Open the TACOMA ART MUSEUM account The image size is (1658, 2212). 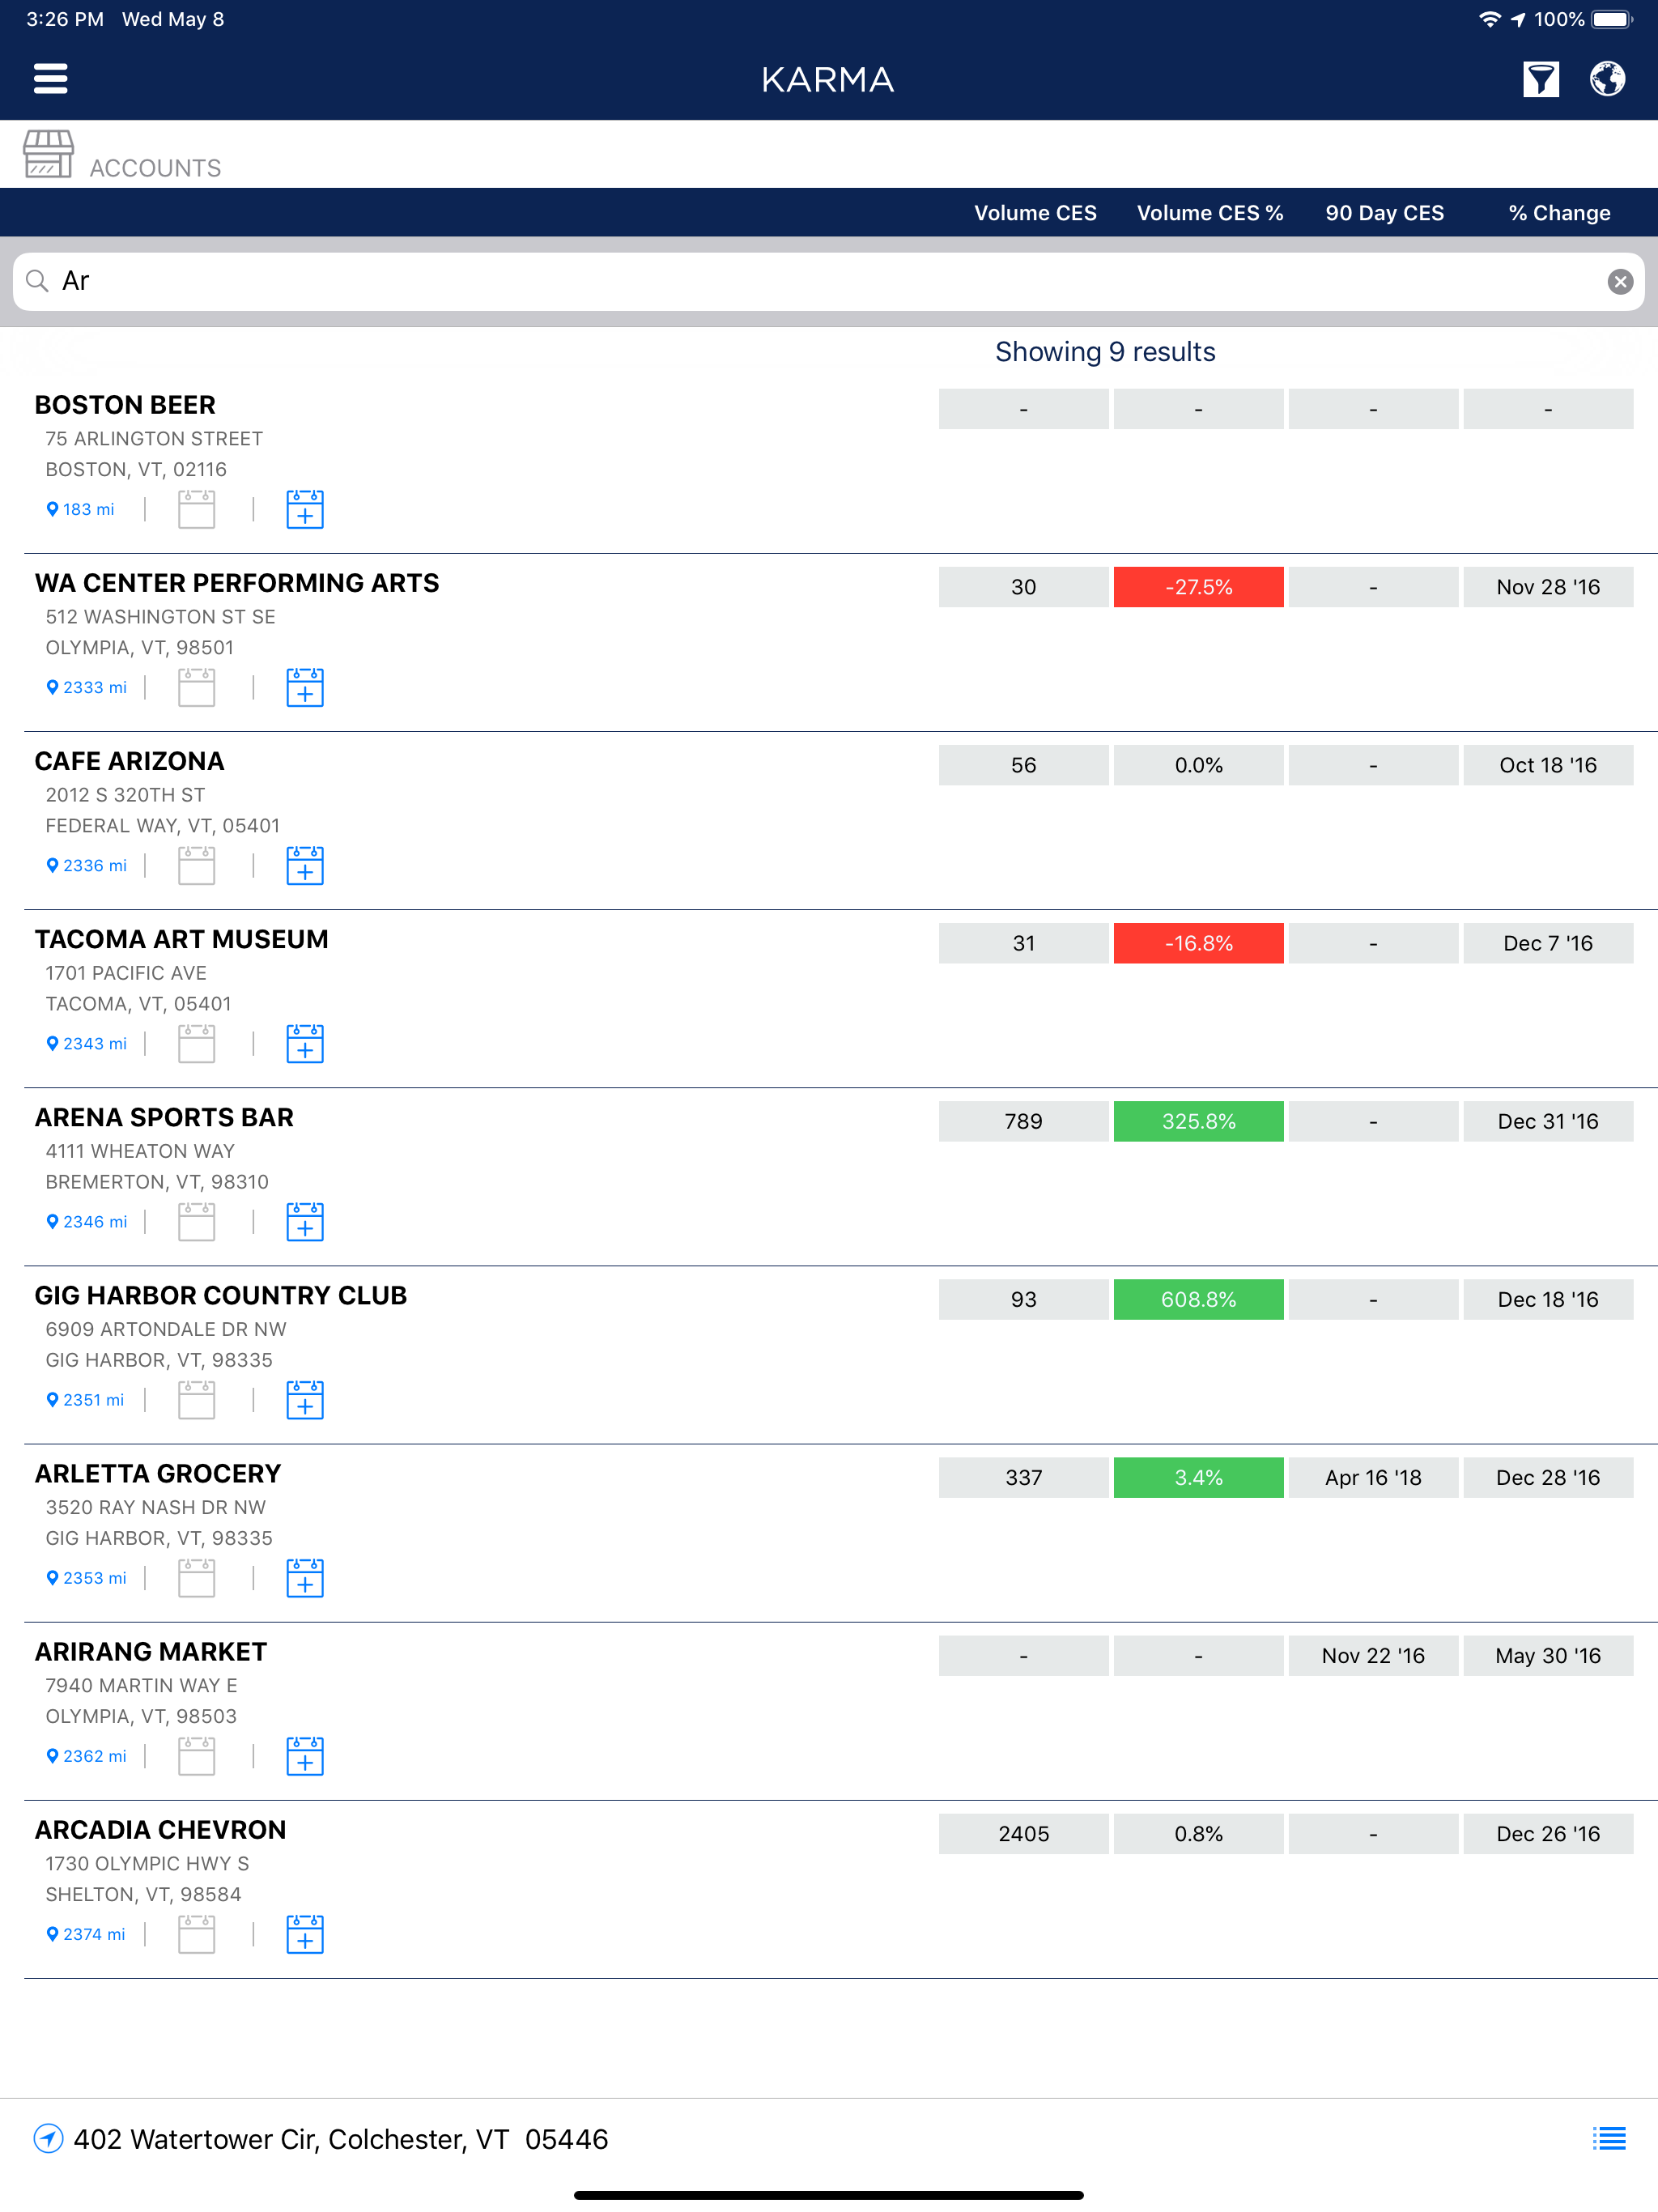(x=181, y=939)
